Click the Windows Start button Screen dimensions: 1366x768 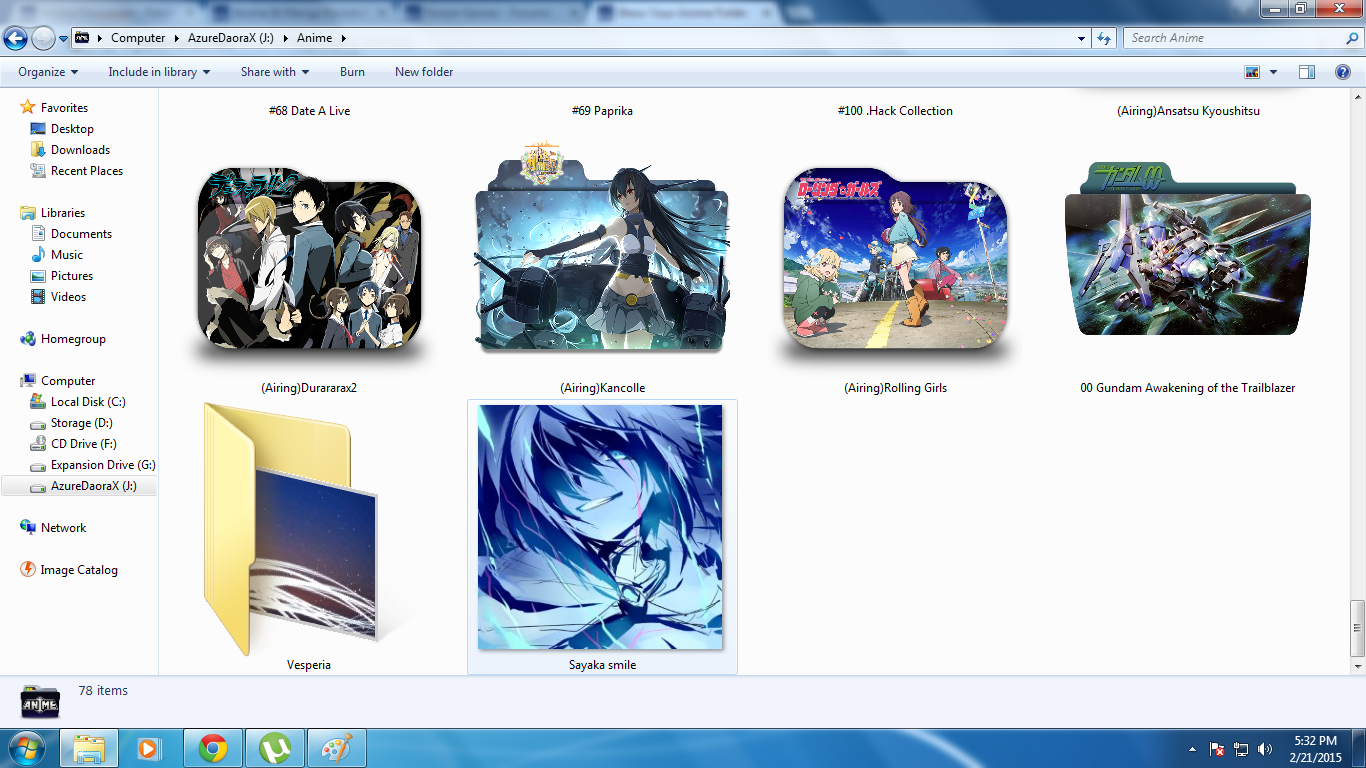pos(26,748)
